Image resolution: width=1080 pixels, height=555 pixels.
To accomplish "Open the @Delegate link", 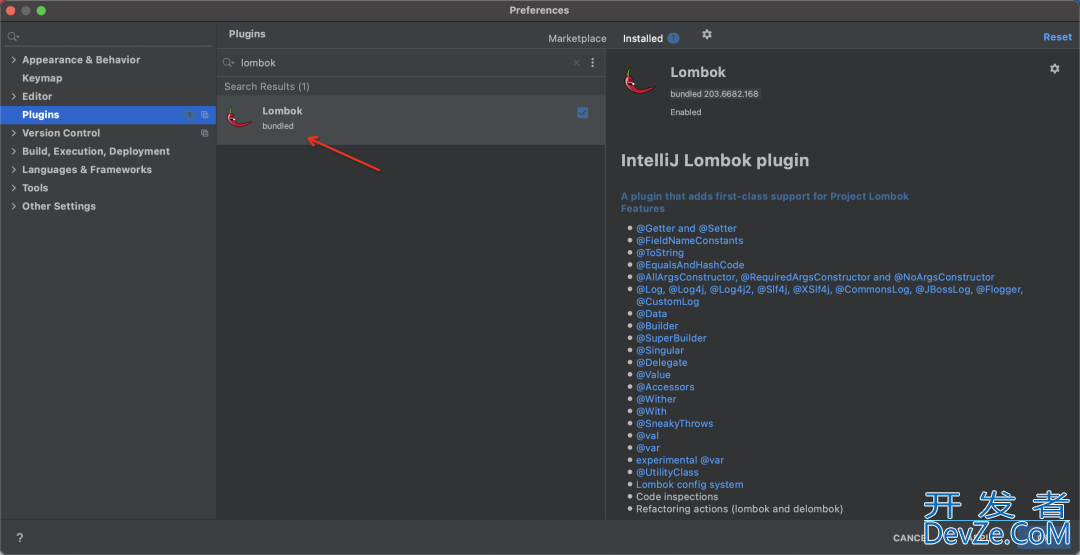I will click(x=661, y=363).
